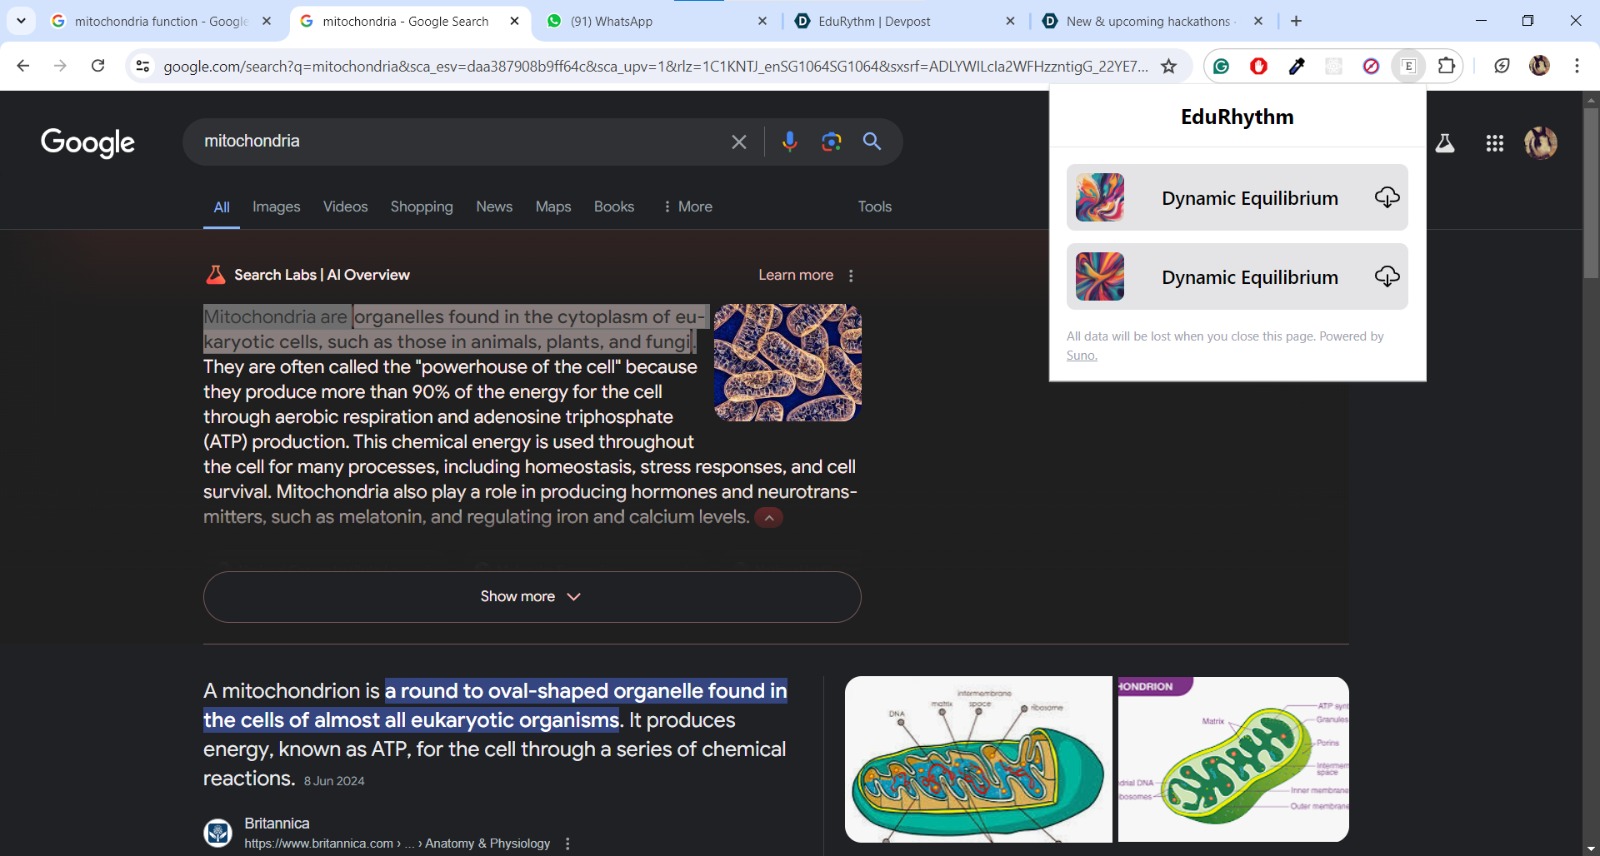The image size is (1600, 856).
Task: Follow the Suno link
Action: pyautogui.click(x=1081, y=356)
